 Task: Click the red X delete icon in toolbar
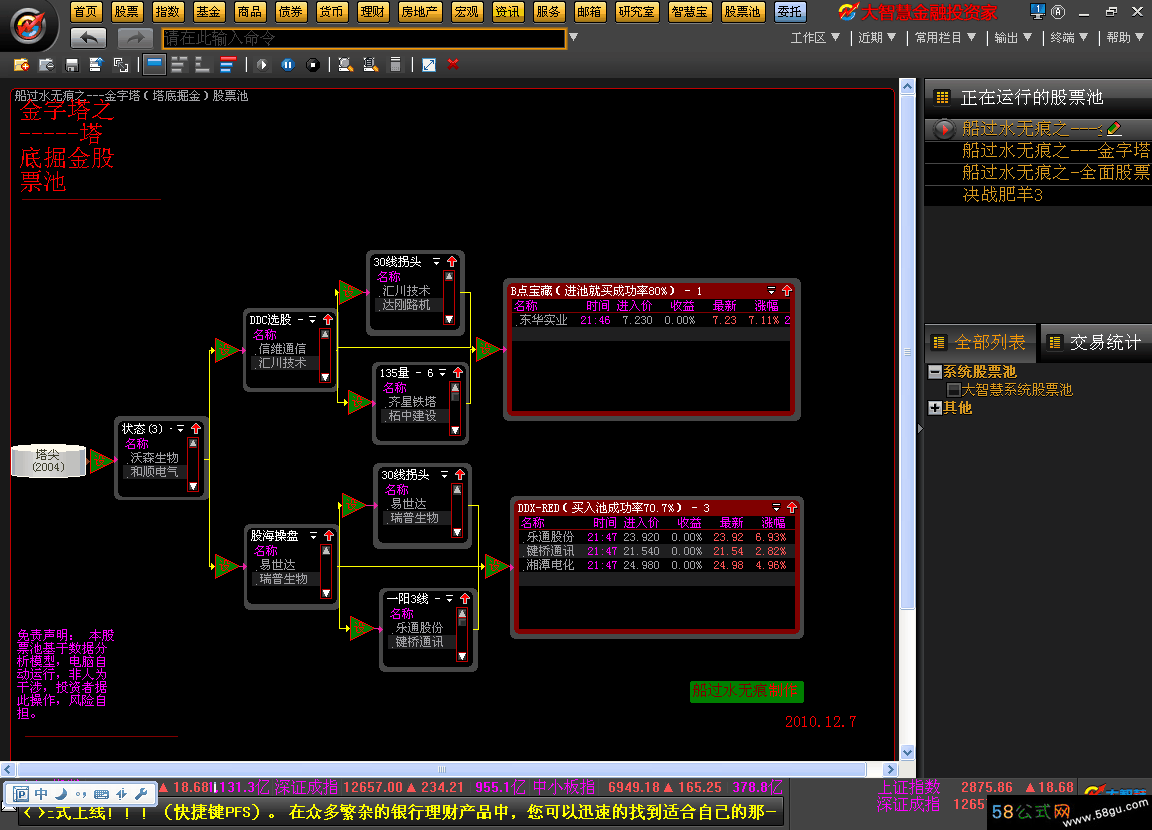tap(453, 65)
